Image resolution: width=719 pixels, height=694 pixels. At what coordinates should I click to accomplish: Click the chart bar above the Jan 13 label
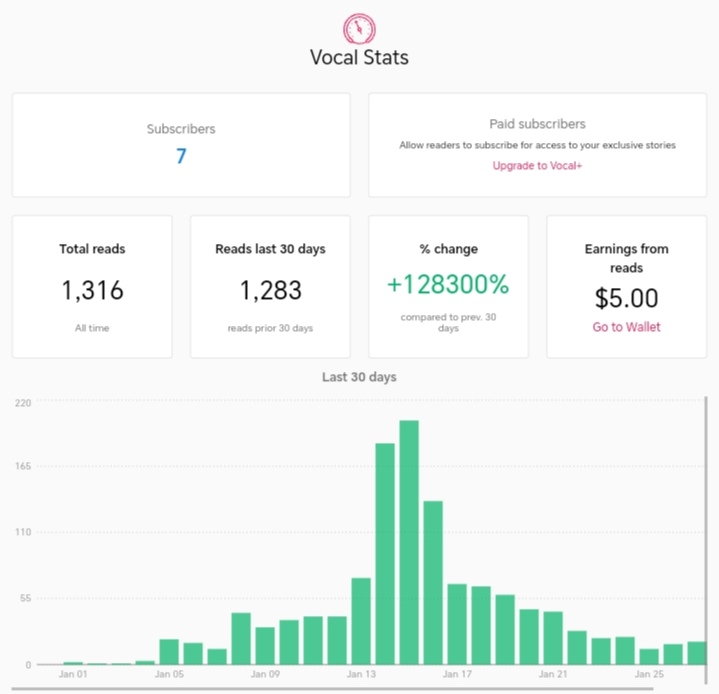tap(361, 621)
